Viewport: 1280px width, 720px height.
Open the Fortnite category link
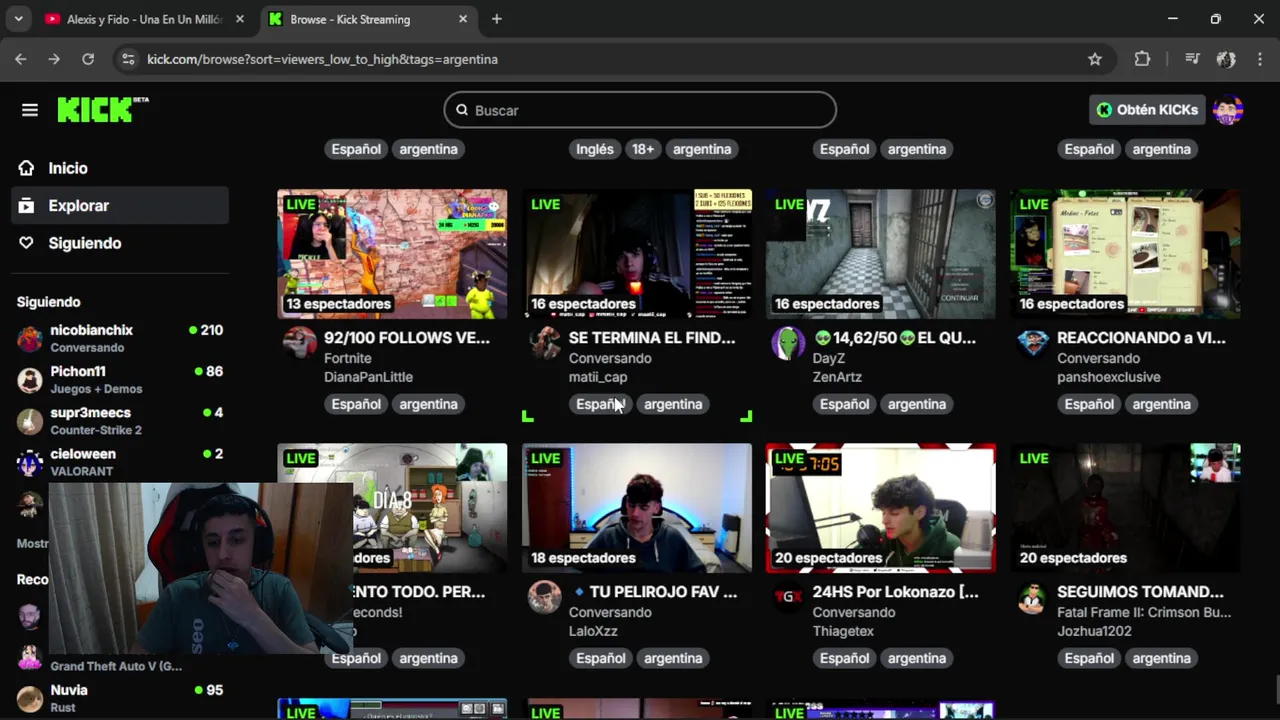[348, 358]
